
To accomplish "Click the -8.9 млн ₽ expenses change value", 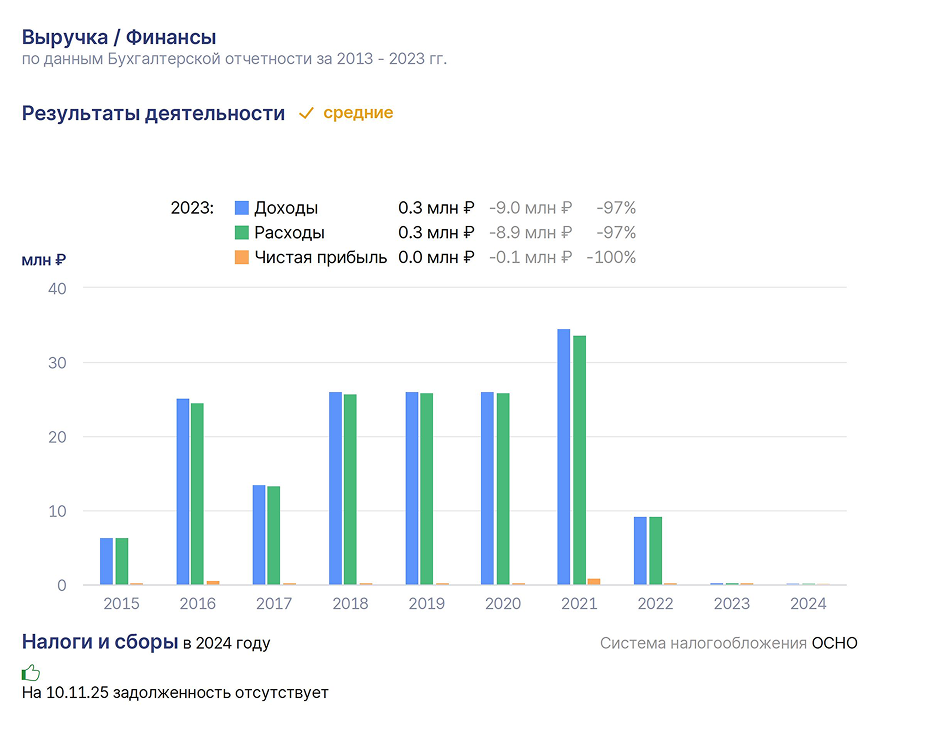I will (x=530, y=232).
